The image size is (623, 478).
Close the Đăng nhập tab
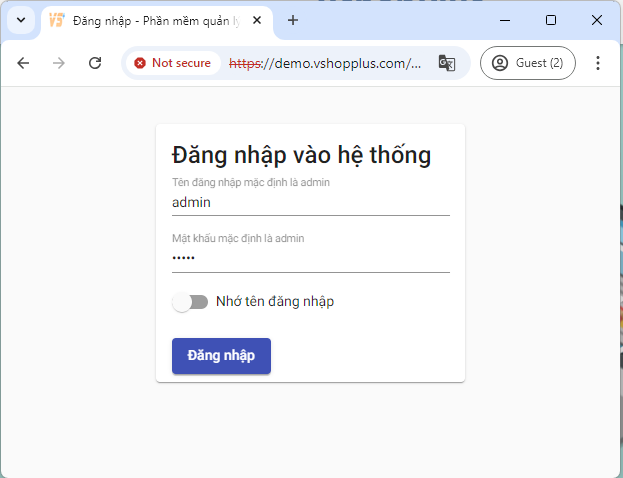click(257, 20)
